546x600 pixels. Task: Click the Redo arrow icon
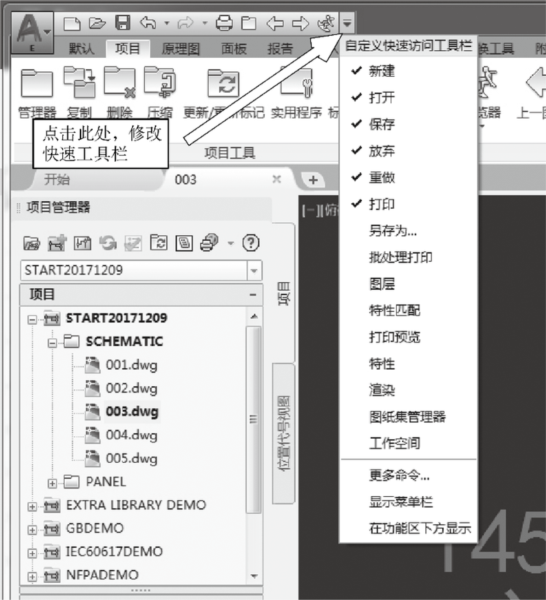click(186, 24)
